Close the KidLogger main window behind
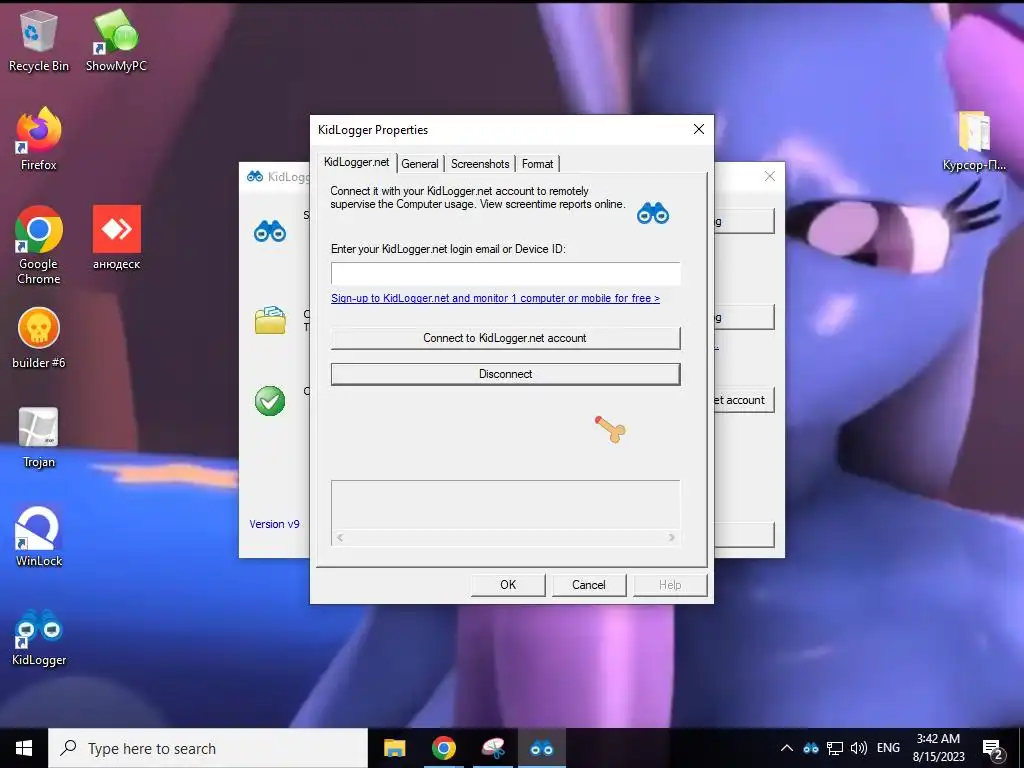The image size is (1024, 768). click(x=770, y=176)
